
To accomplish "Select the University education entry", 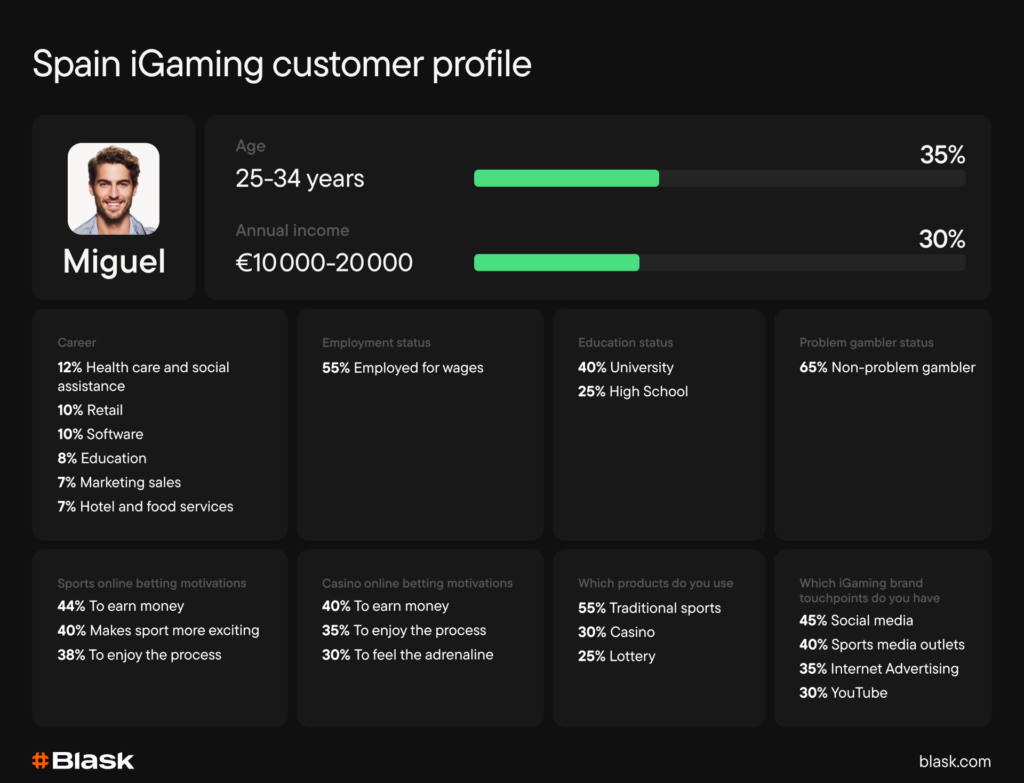I will pyautogui.click(x=625, y=367).
